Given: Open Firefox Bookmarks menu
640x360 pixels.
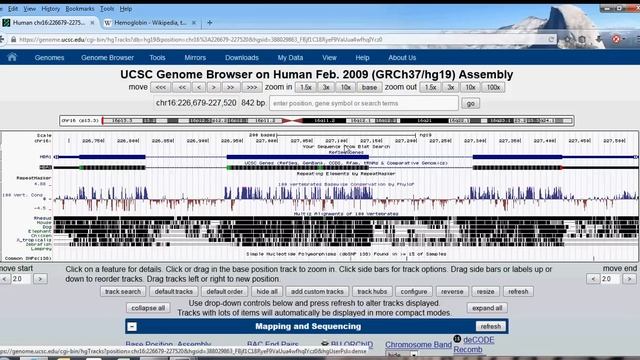Looking at the screenshot, I should pyautogui.click(x=80, y=9).
